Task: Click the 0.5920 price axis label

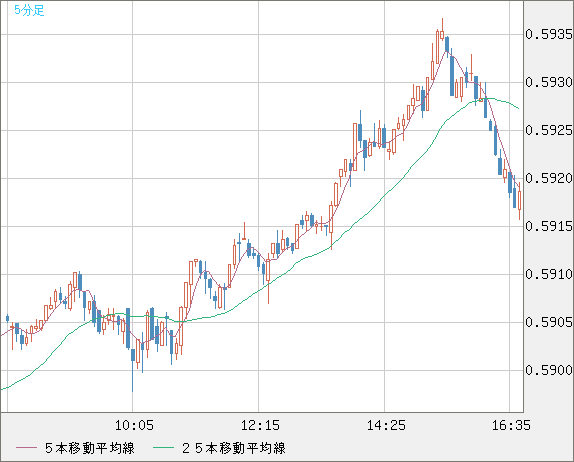Action: 549,178
